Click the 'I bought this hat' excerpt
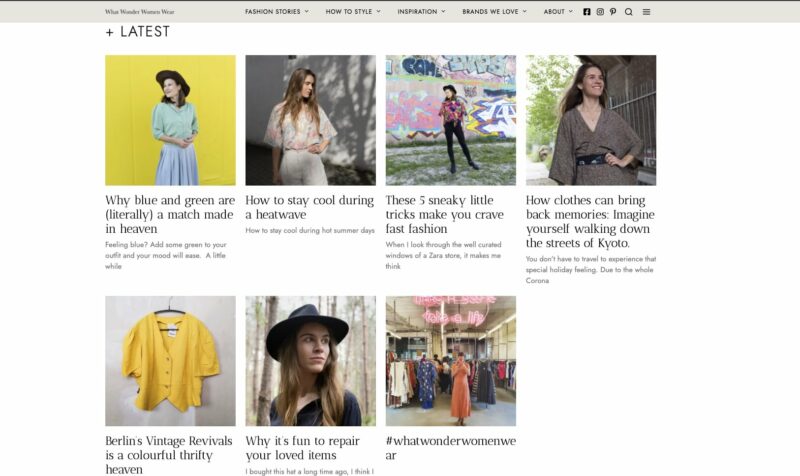 (x=310, y=471)
